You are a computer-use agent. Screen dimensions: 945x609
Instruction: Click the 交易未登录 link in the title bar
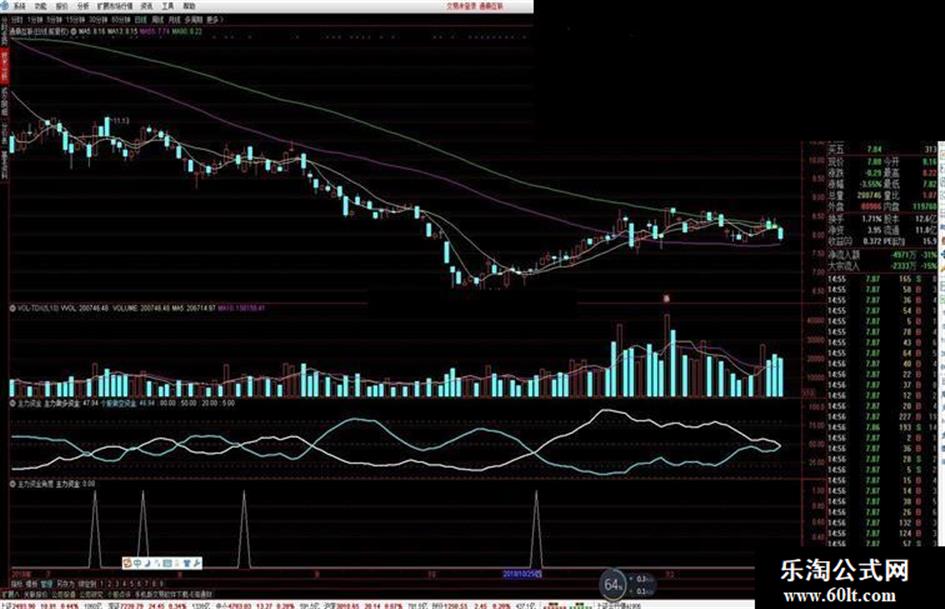(461, 6)
